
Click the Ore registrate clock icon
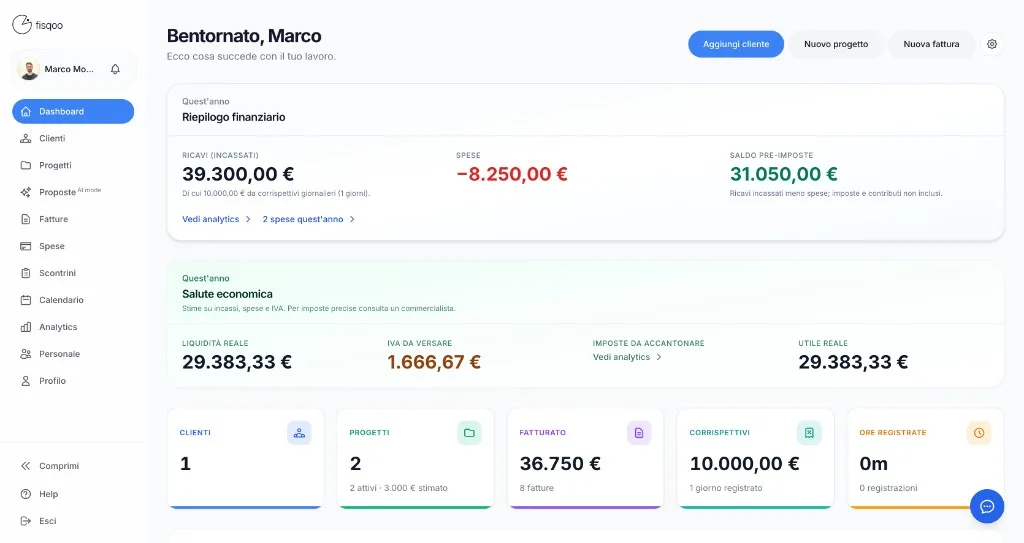pos(979,433)
